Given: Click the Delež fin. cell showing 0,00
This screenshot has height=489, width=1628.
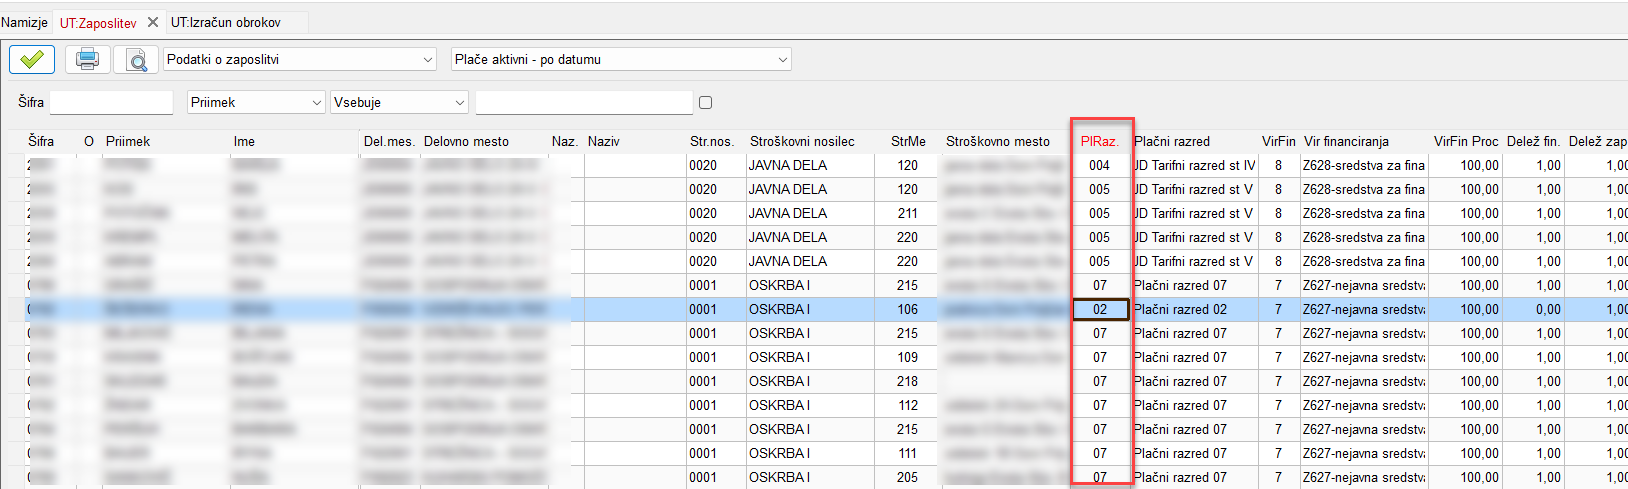Looking at the screenshot, I should [1534, 309].
